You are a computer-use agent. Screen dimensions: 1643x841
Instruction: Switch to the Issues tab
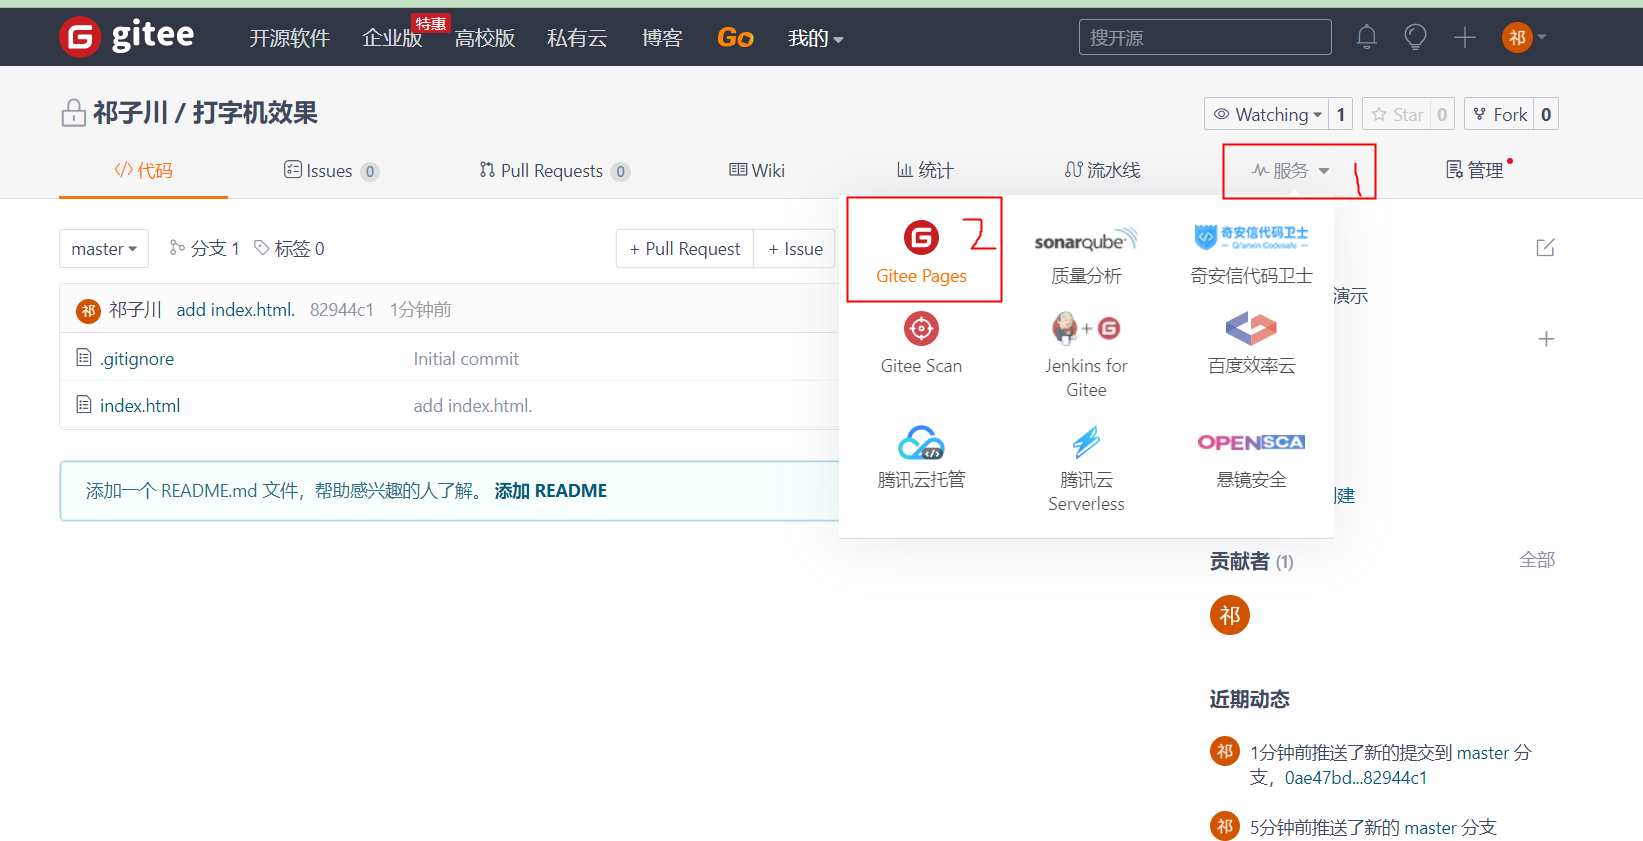click(330, 171)
